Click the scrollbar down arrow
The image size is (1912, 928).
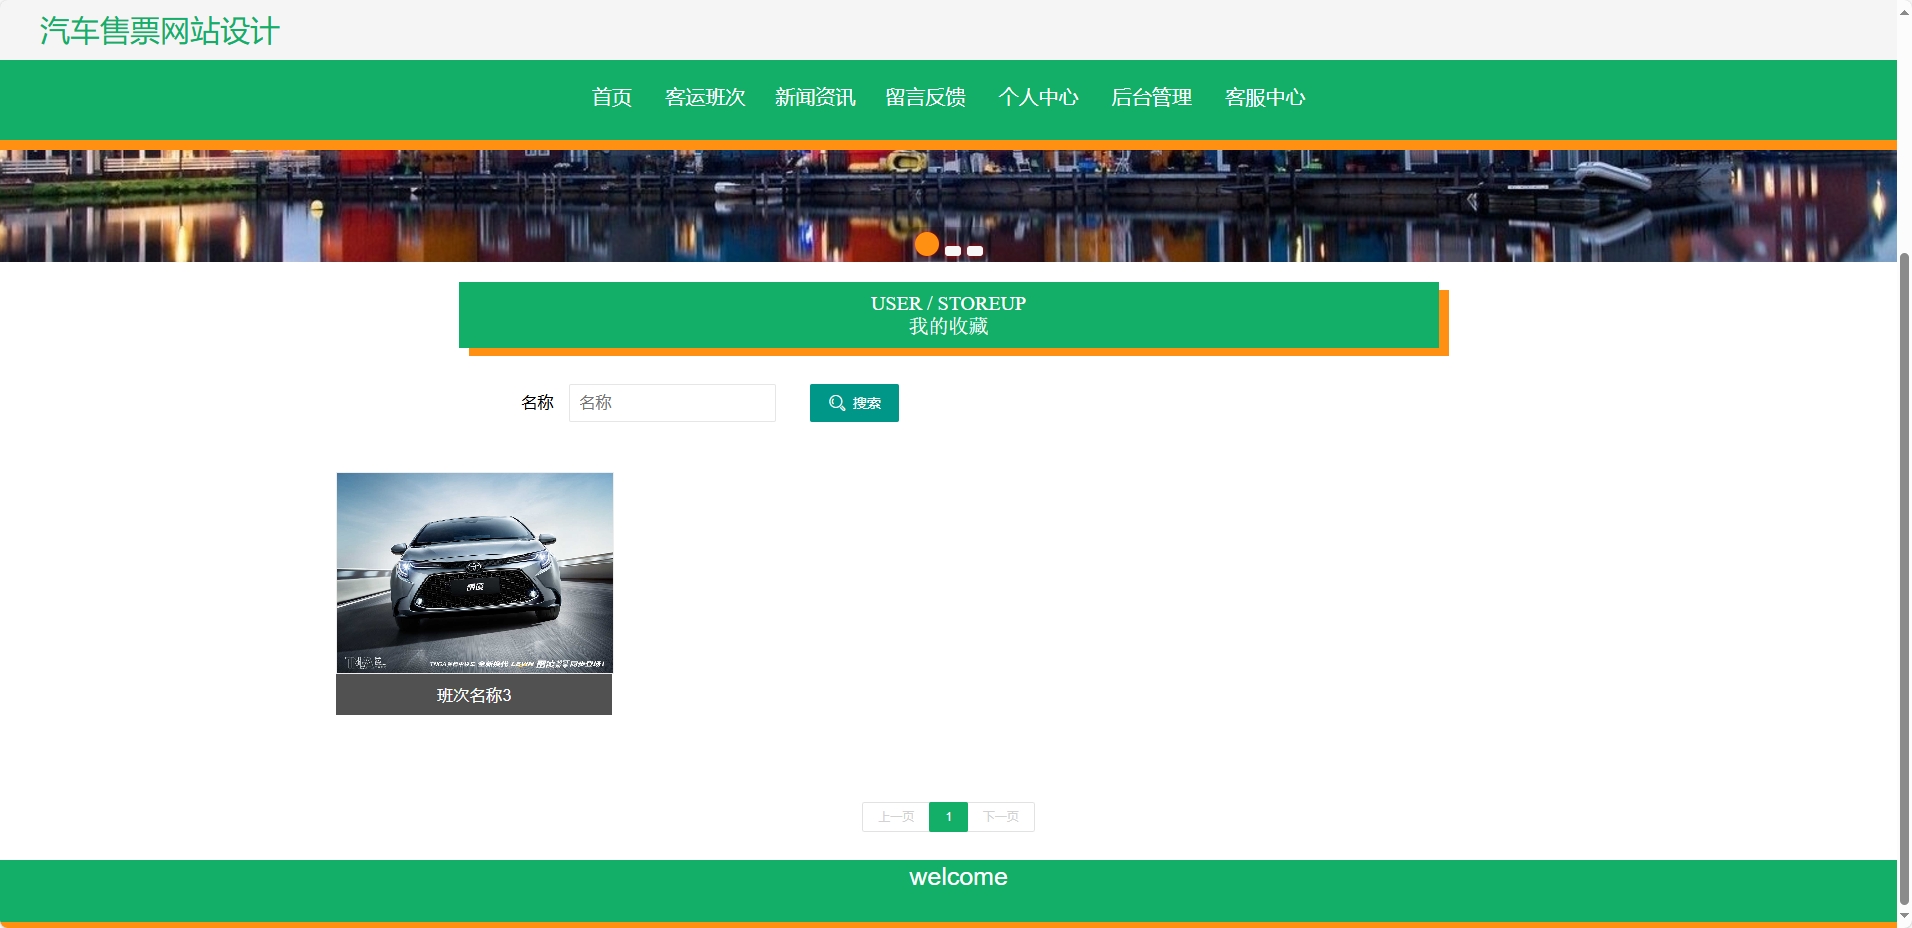[1902, 917]
